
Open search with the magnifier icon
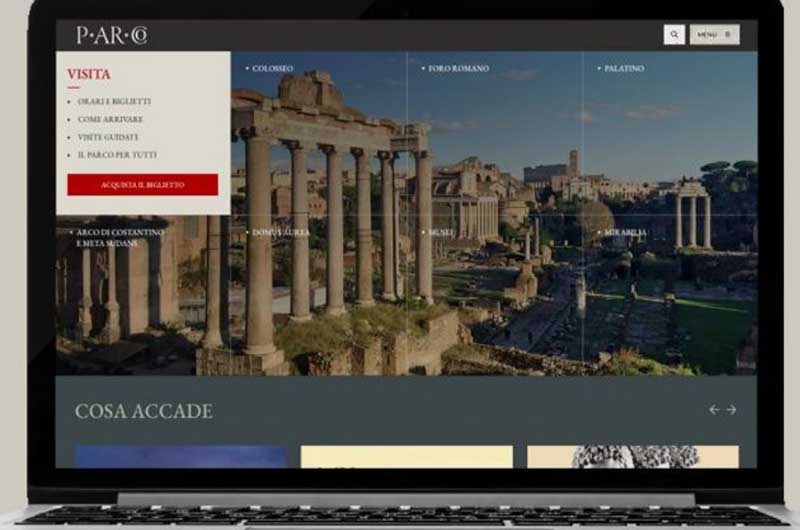(x=674, y=35)
